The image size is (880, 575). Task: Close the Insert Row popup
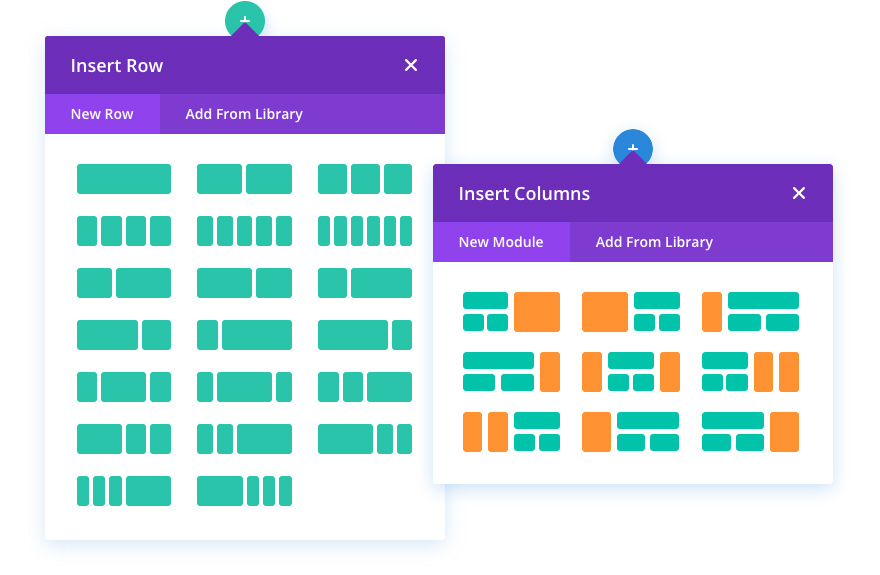tap(411, 65)
